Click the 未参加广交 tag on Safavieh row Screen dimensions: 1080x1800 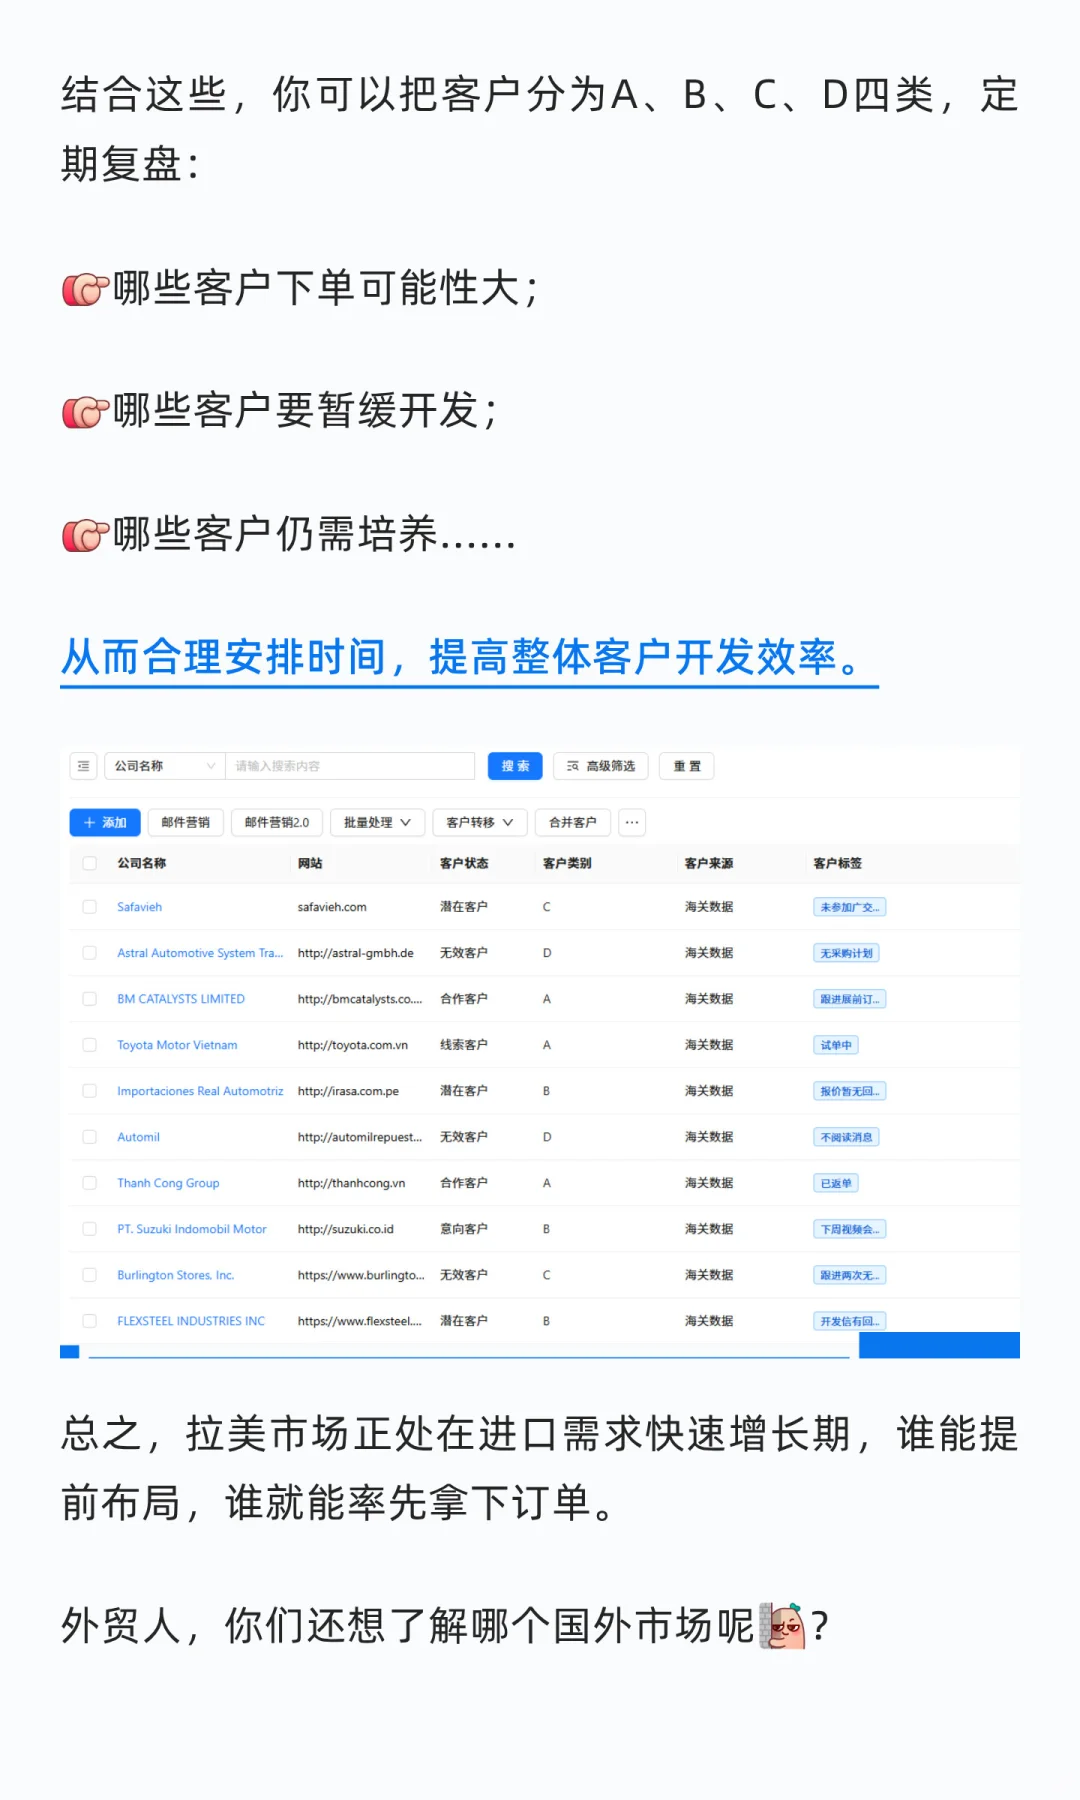pos(849,907)
